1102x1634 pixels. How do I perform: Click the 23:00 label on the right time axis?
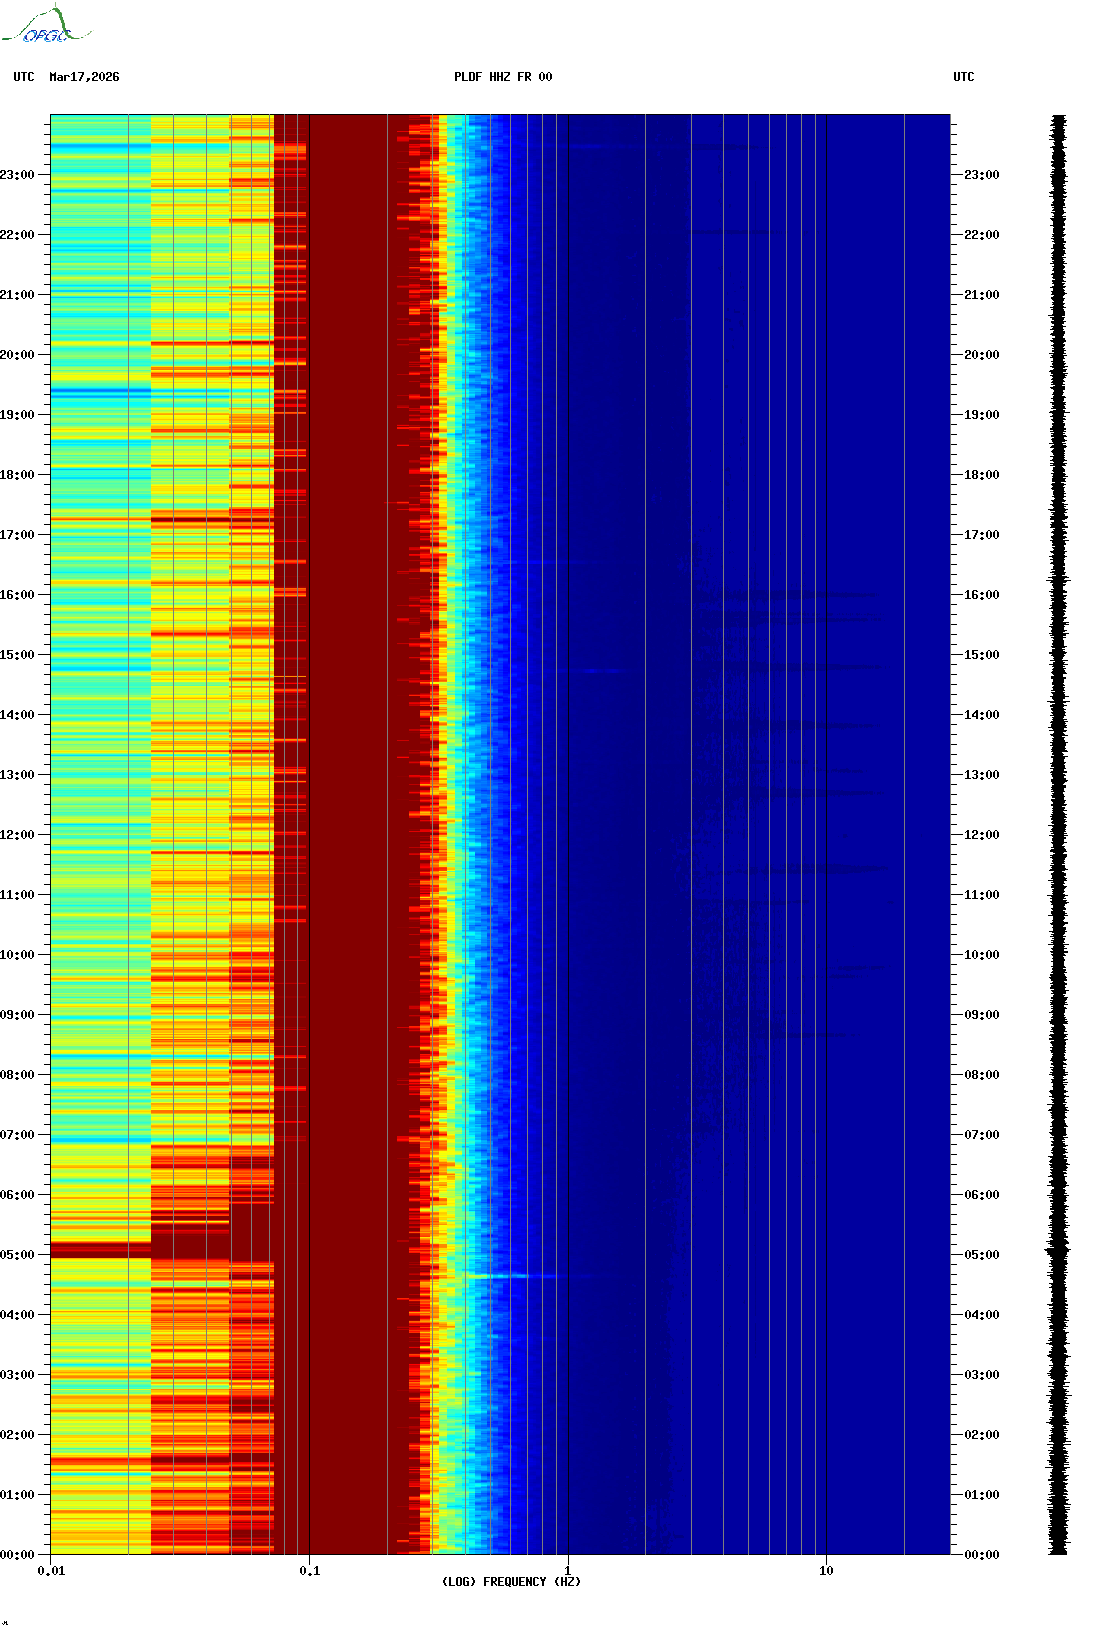[982, 175]
